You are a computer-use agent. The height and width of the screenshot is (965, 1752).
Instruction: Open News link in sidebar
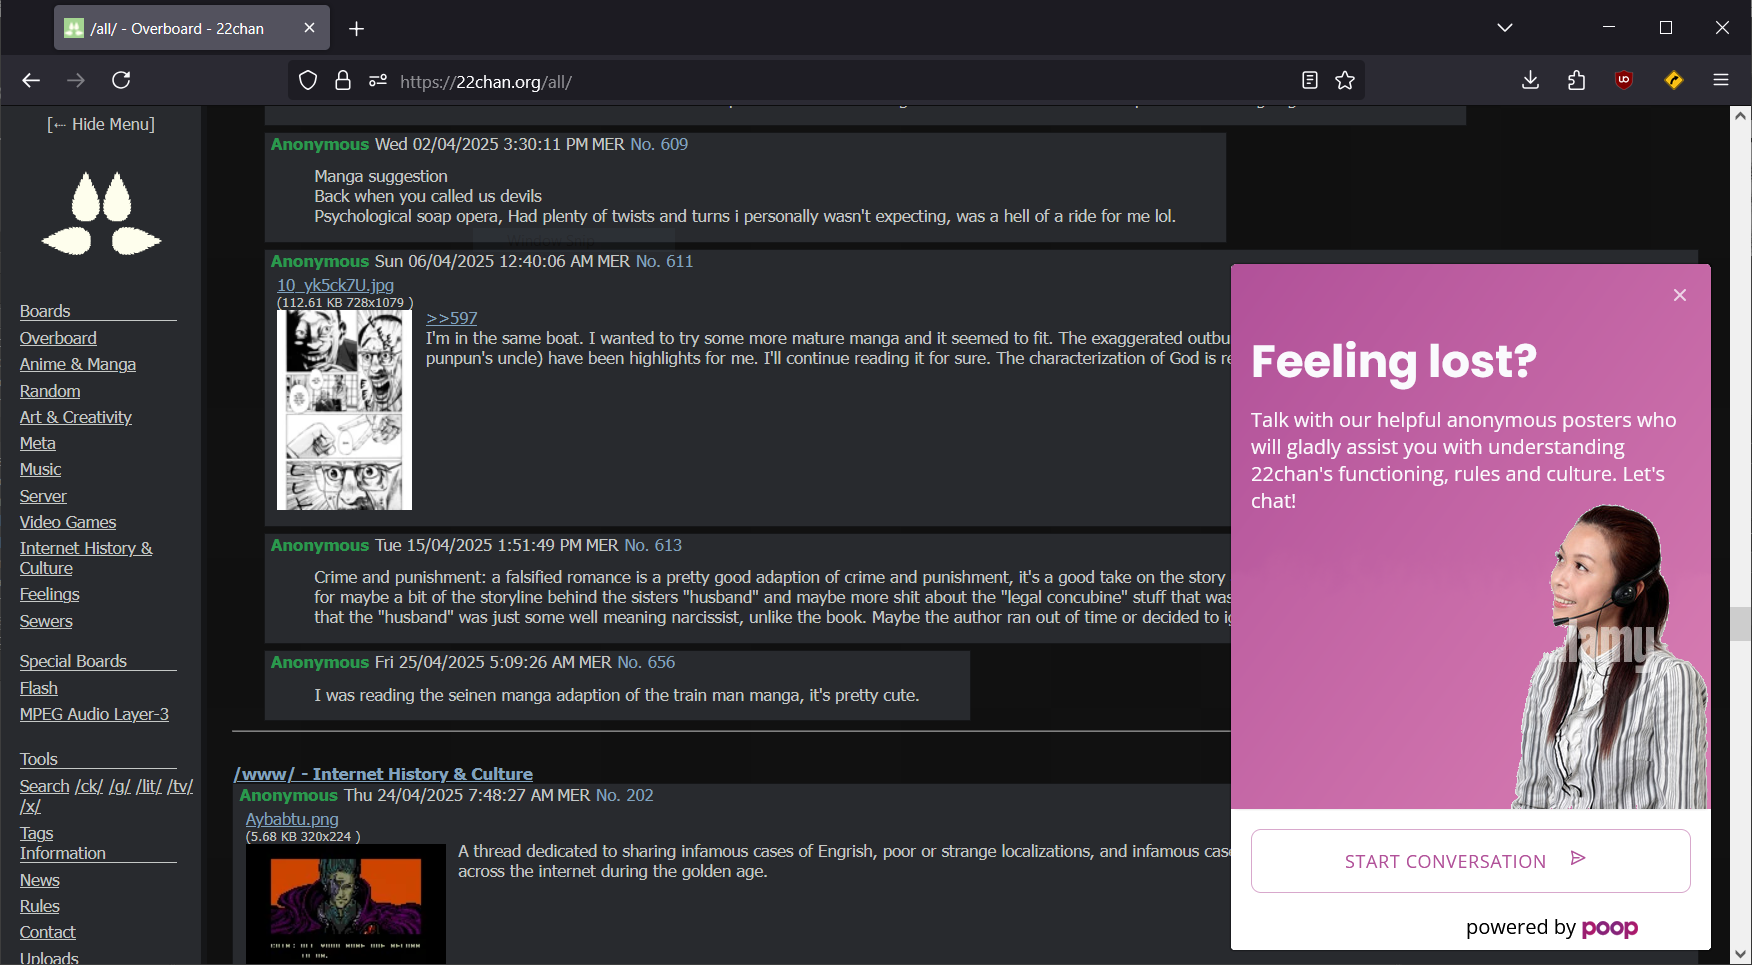pyautogui.click(x=40, y=880)
